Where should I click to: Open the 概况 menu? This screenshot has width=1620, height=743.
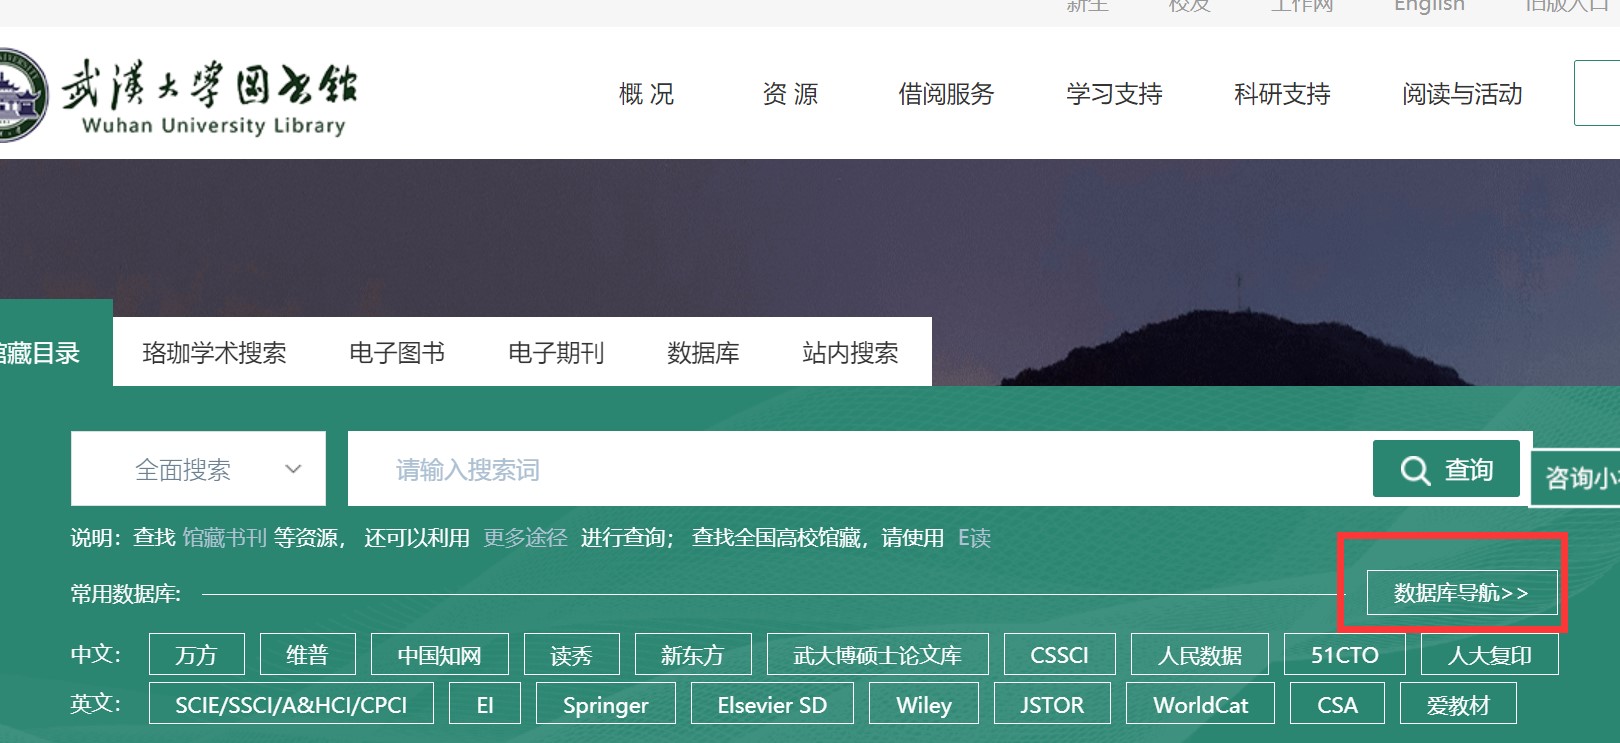(x=646, y=94)
